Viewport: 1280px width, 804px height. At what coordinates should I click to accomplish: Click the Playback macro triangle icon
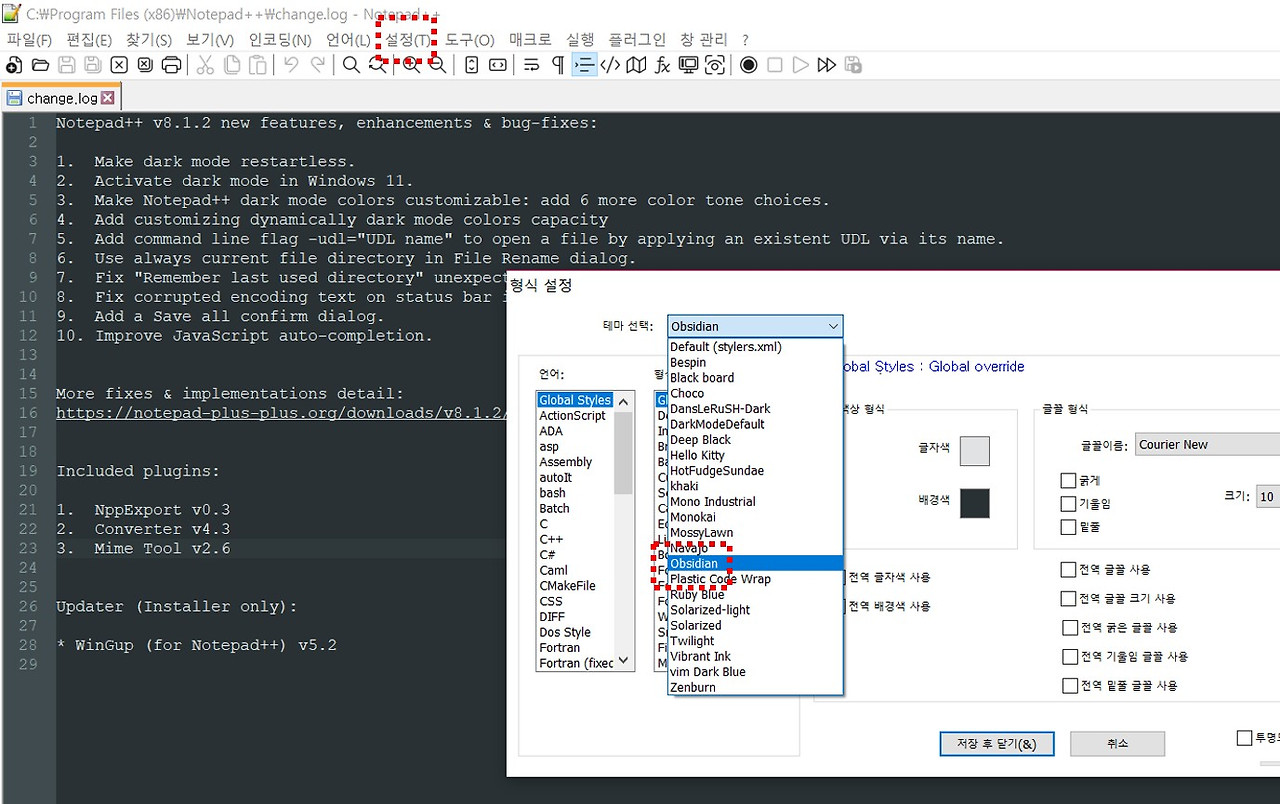(x=800, y=65)
